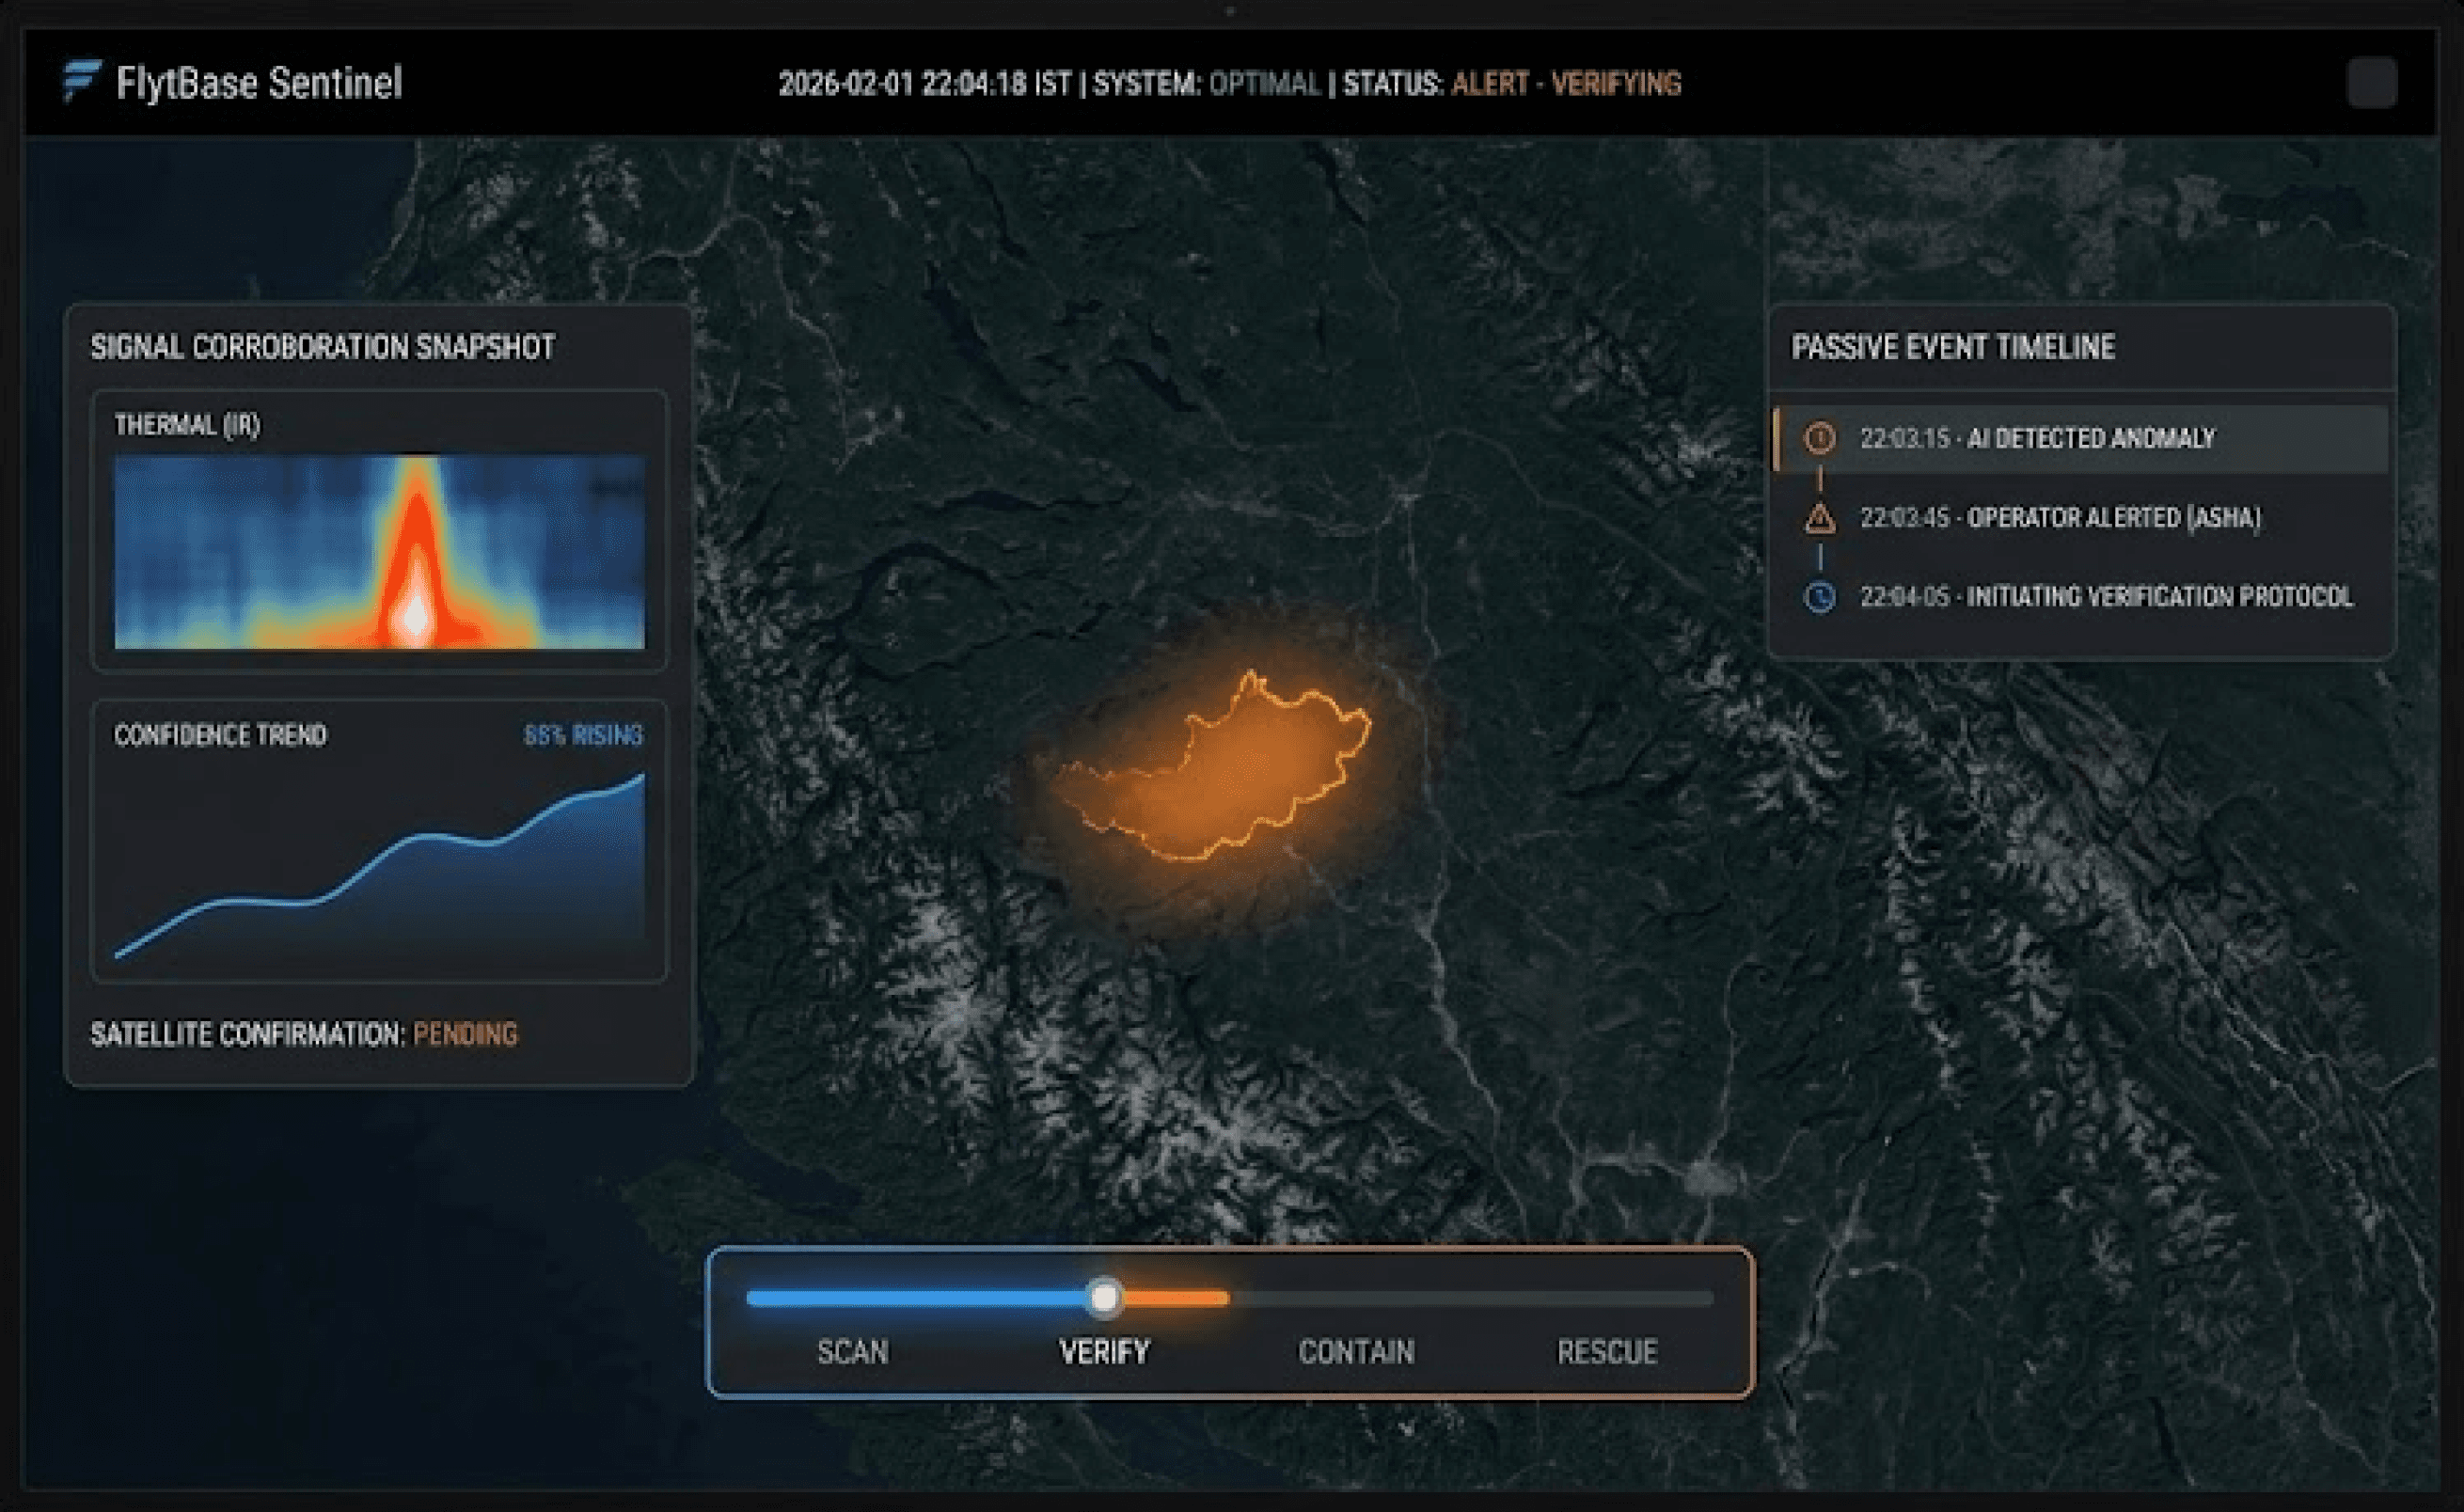Select the Initiating Verification Protocol entry

[x=2106, y=597]
